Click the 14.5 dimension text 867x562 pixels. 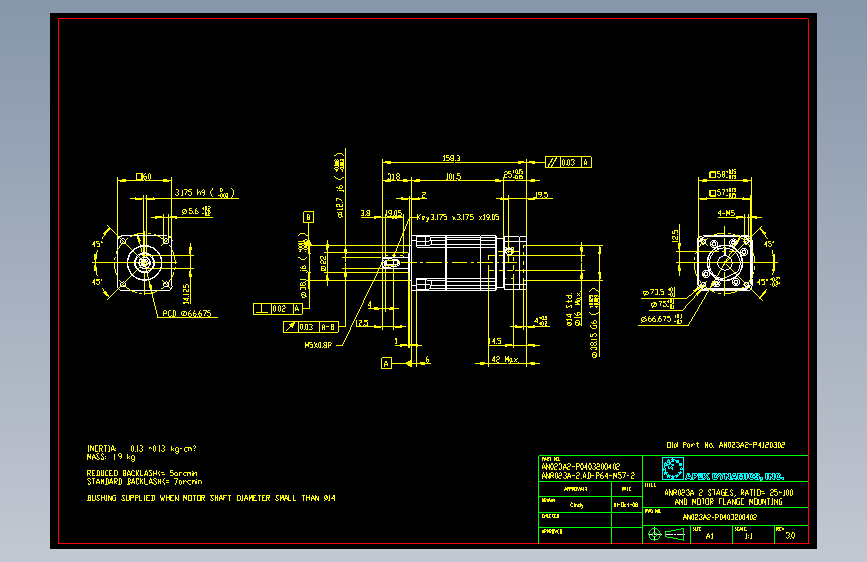click(x=495, y=341)
